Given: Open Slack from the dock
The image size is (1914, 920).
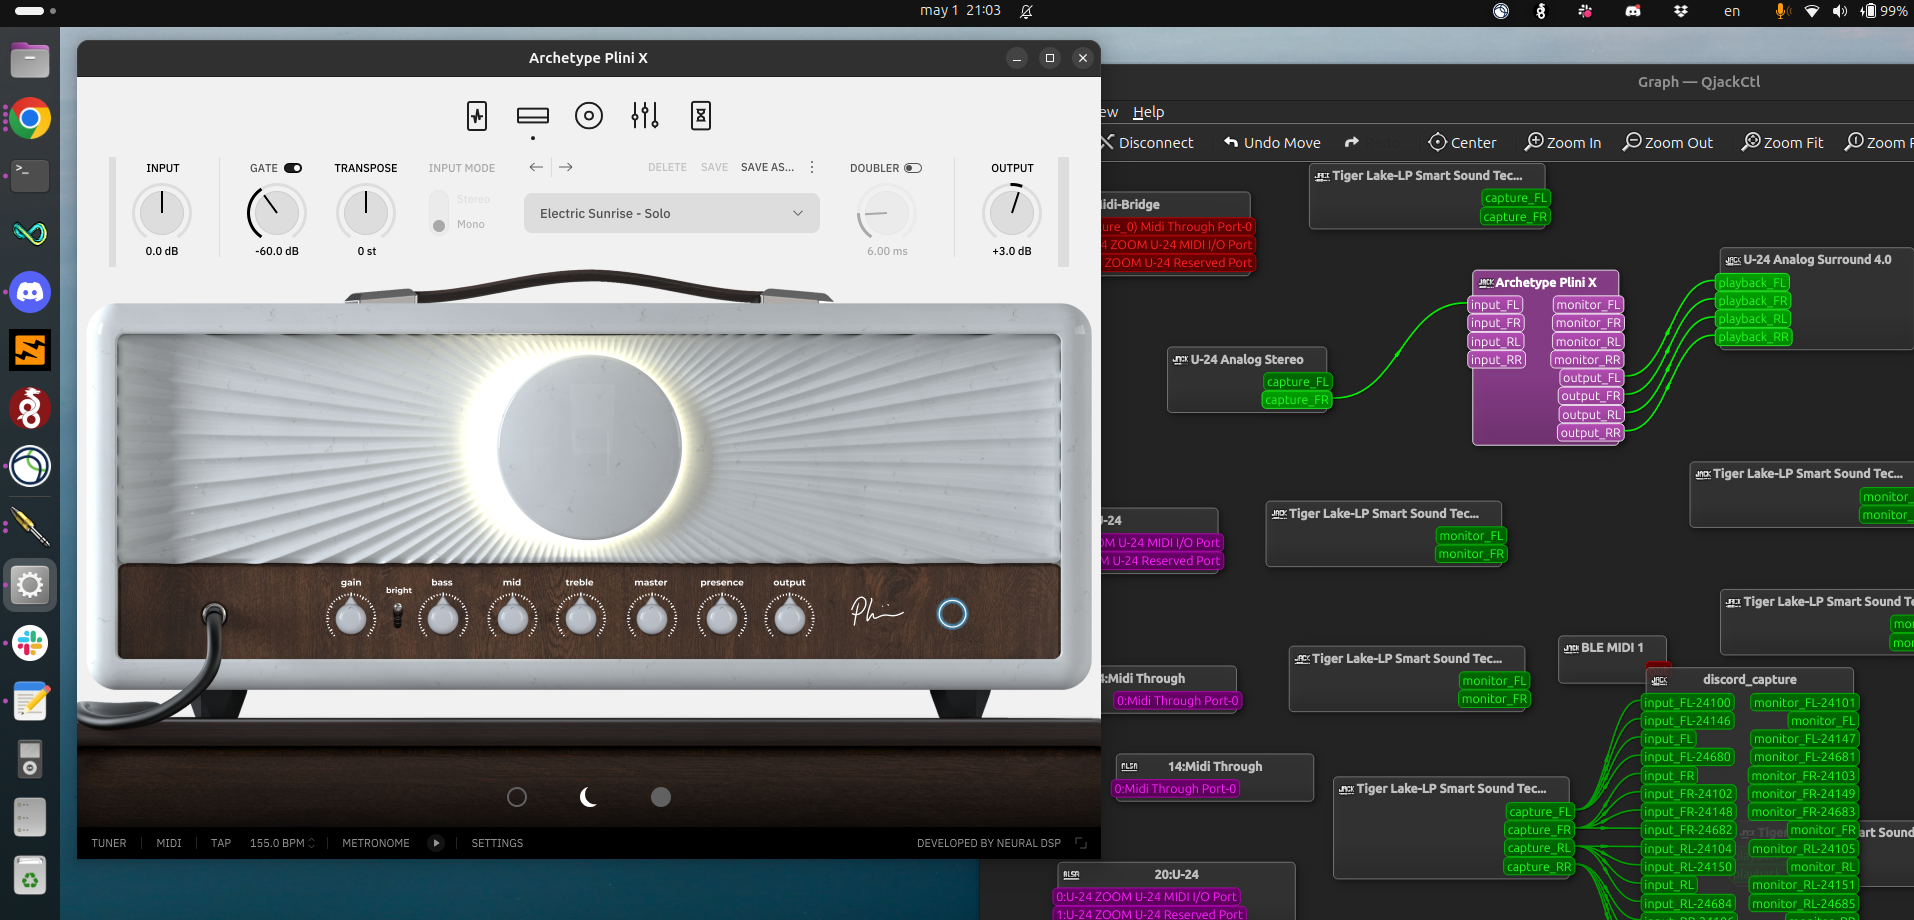Looking at the screenshot, I should 30,643.
